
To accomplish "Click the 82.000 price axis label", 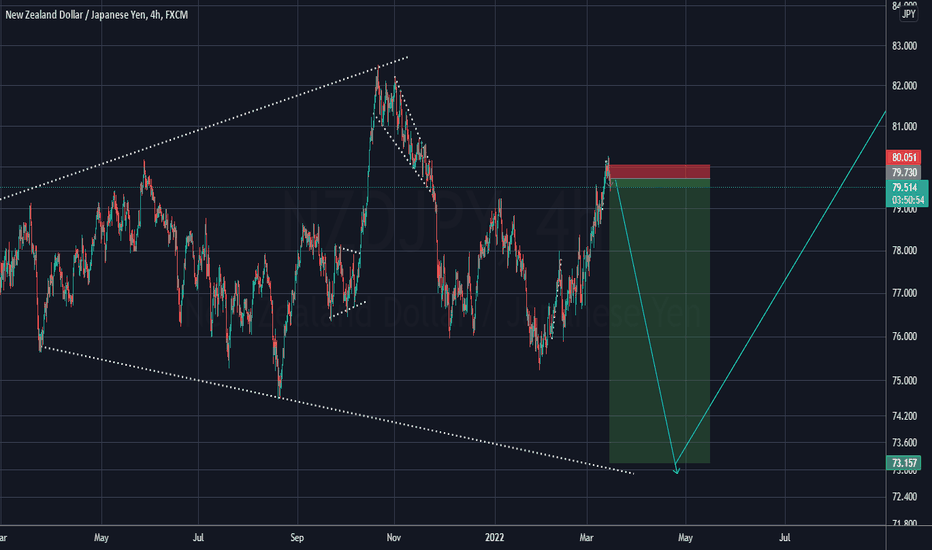I will click(x=905, y=86).
